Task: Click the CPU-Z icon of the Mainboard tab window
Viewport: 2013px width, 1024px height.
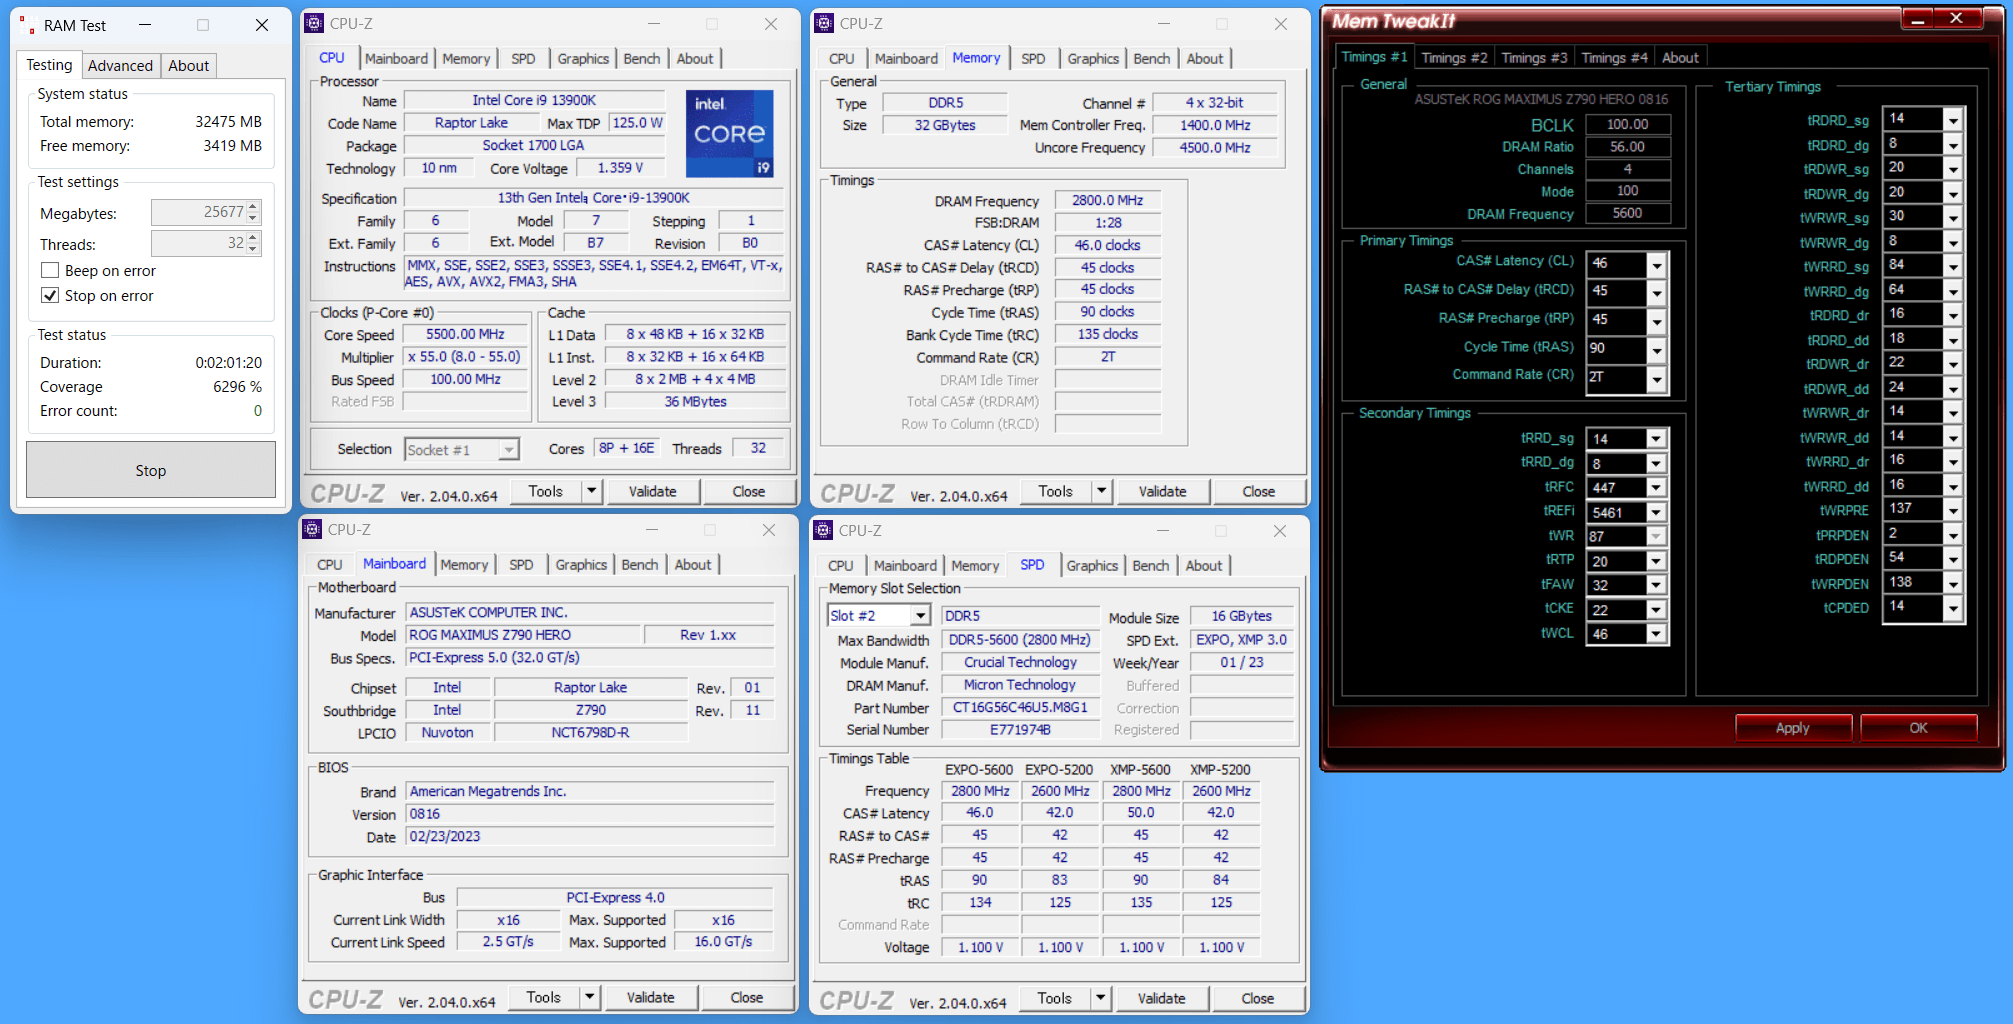Action: (x=312, y=529)
